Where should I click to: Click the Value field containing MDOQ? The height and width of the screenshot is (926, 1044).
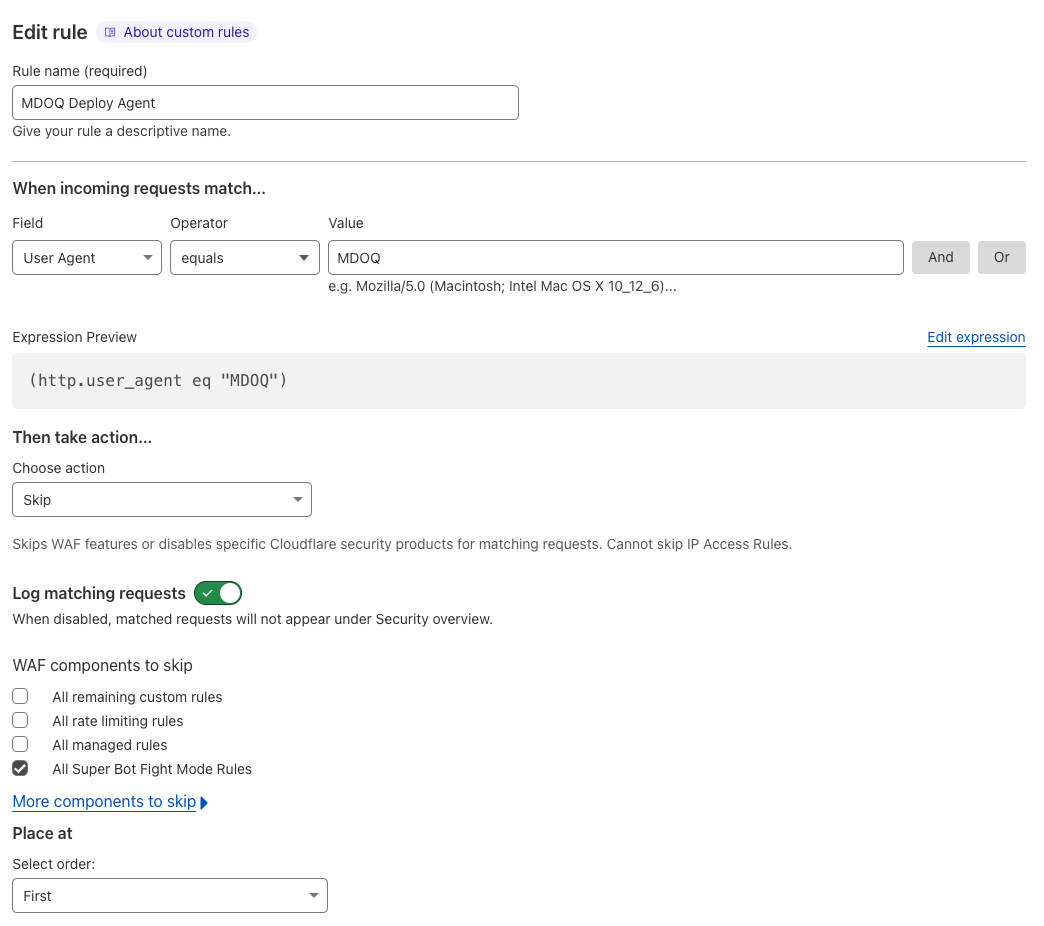[615, 258]
